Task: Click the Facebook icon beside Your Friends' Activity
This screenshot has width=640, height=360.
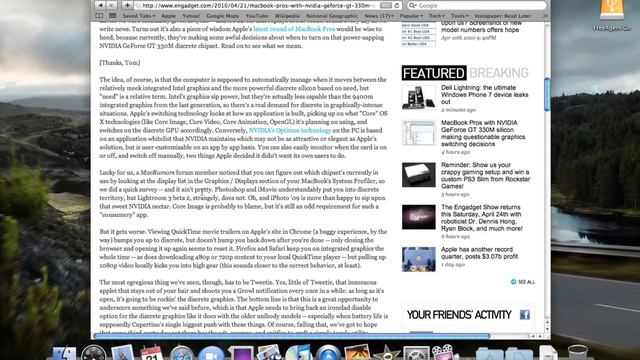Action: (524, 314)
